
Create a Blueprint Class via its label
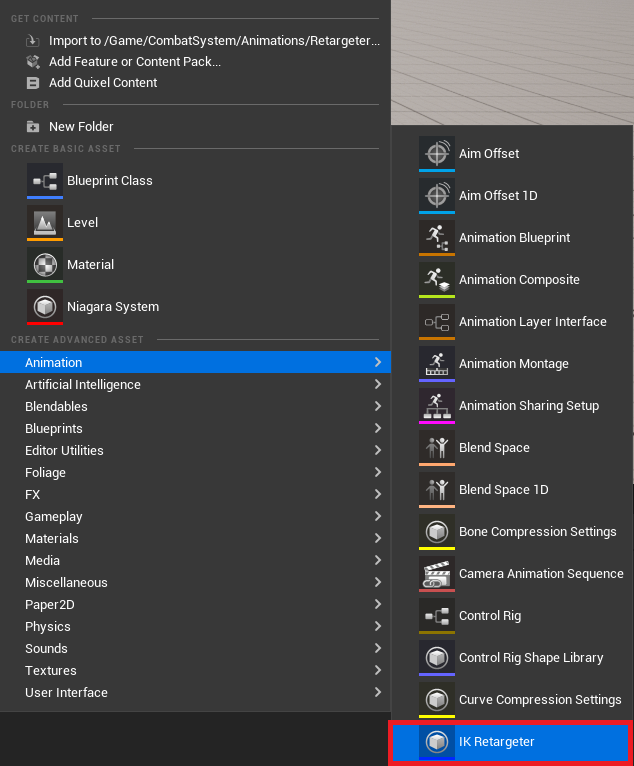[x=110, y=181]
